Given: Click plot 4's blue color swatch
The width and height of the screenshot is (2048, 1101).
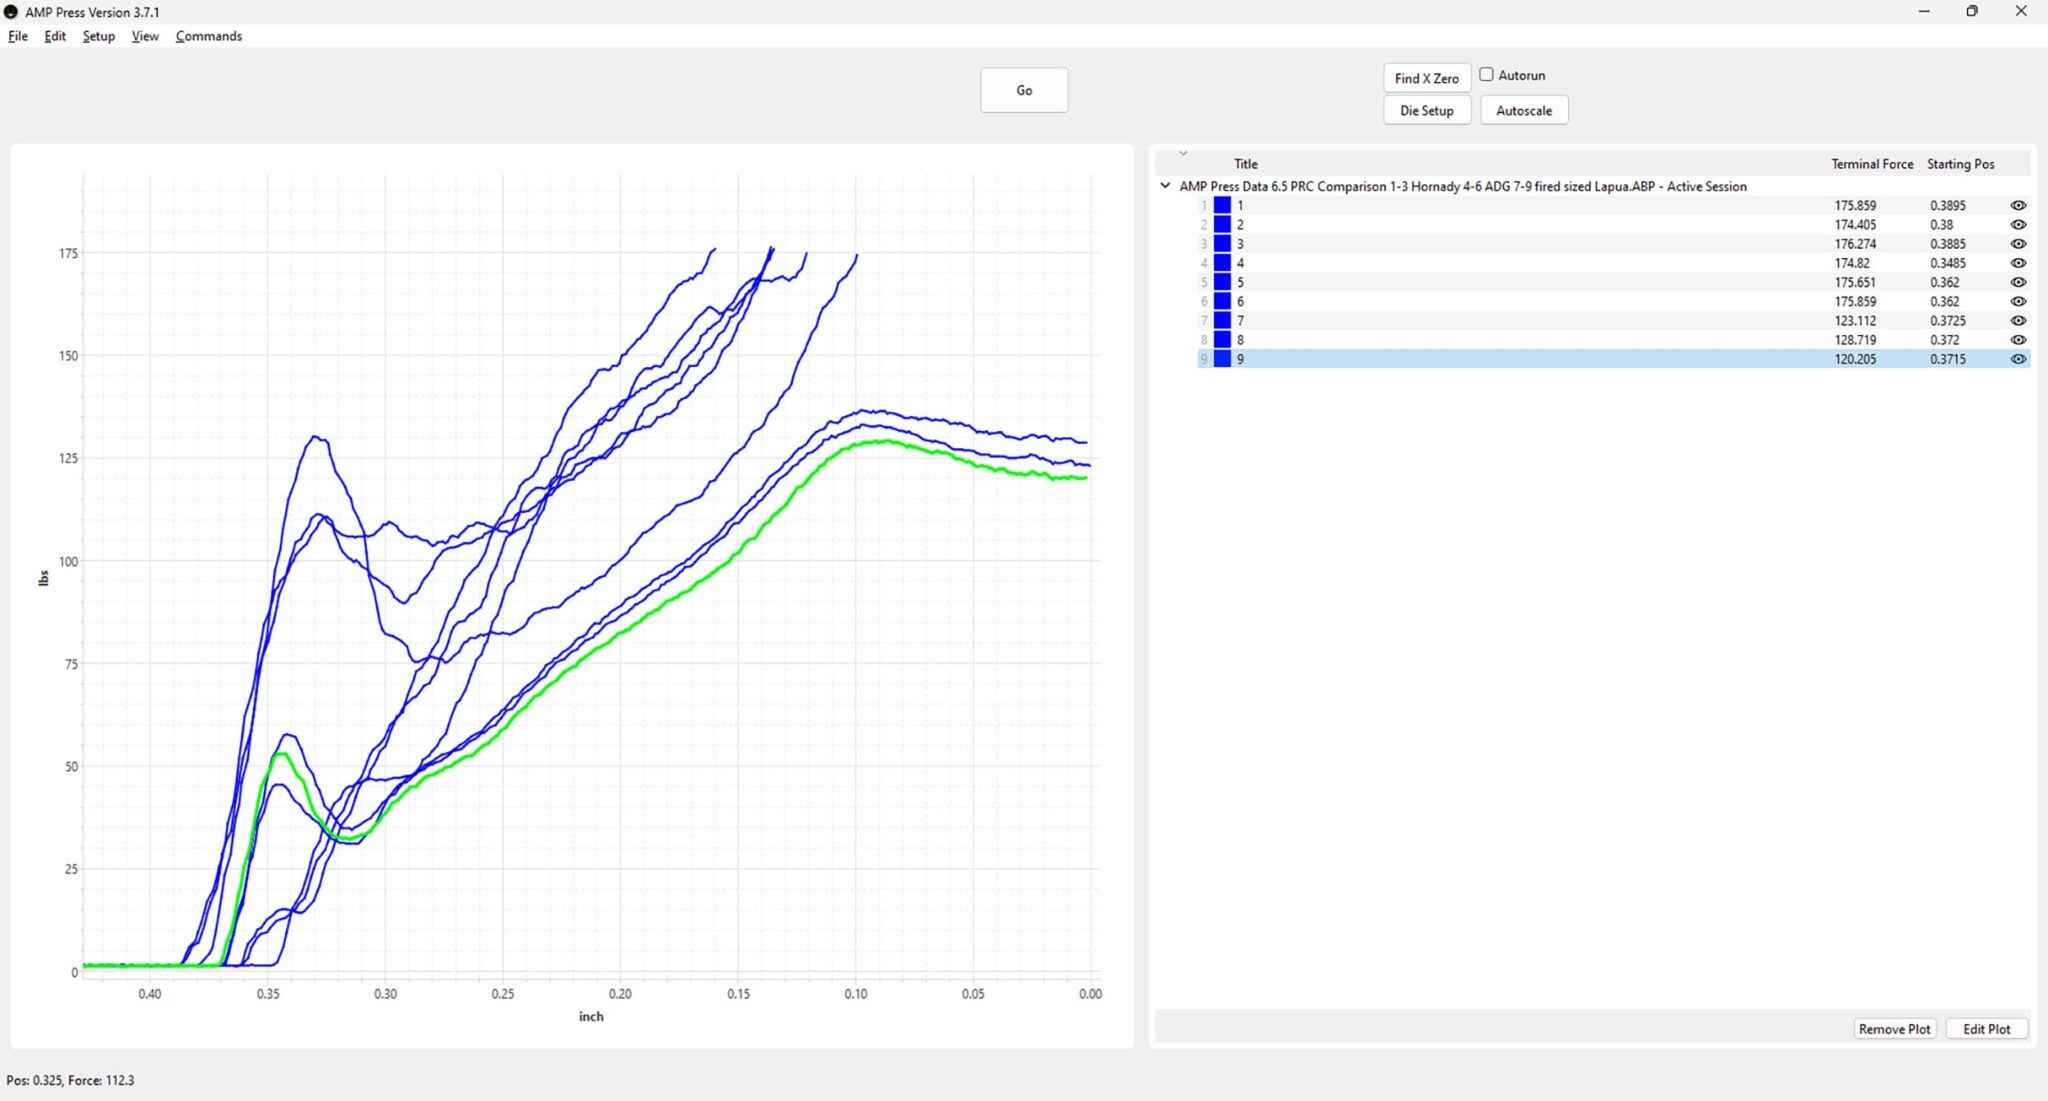Looking at the screenshot, I should point(1222,263).
